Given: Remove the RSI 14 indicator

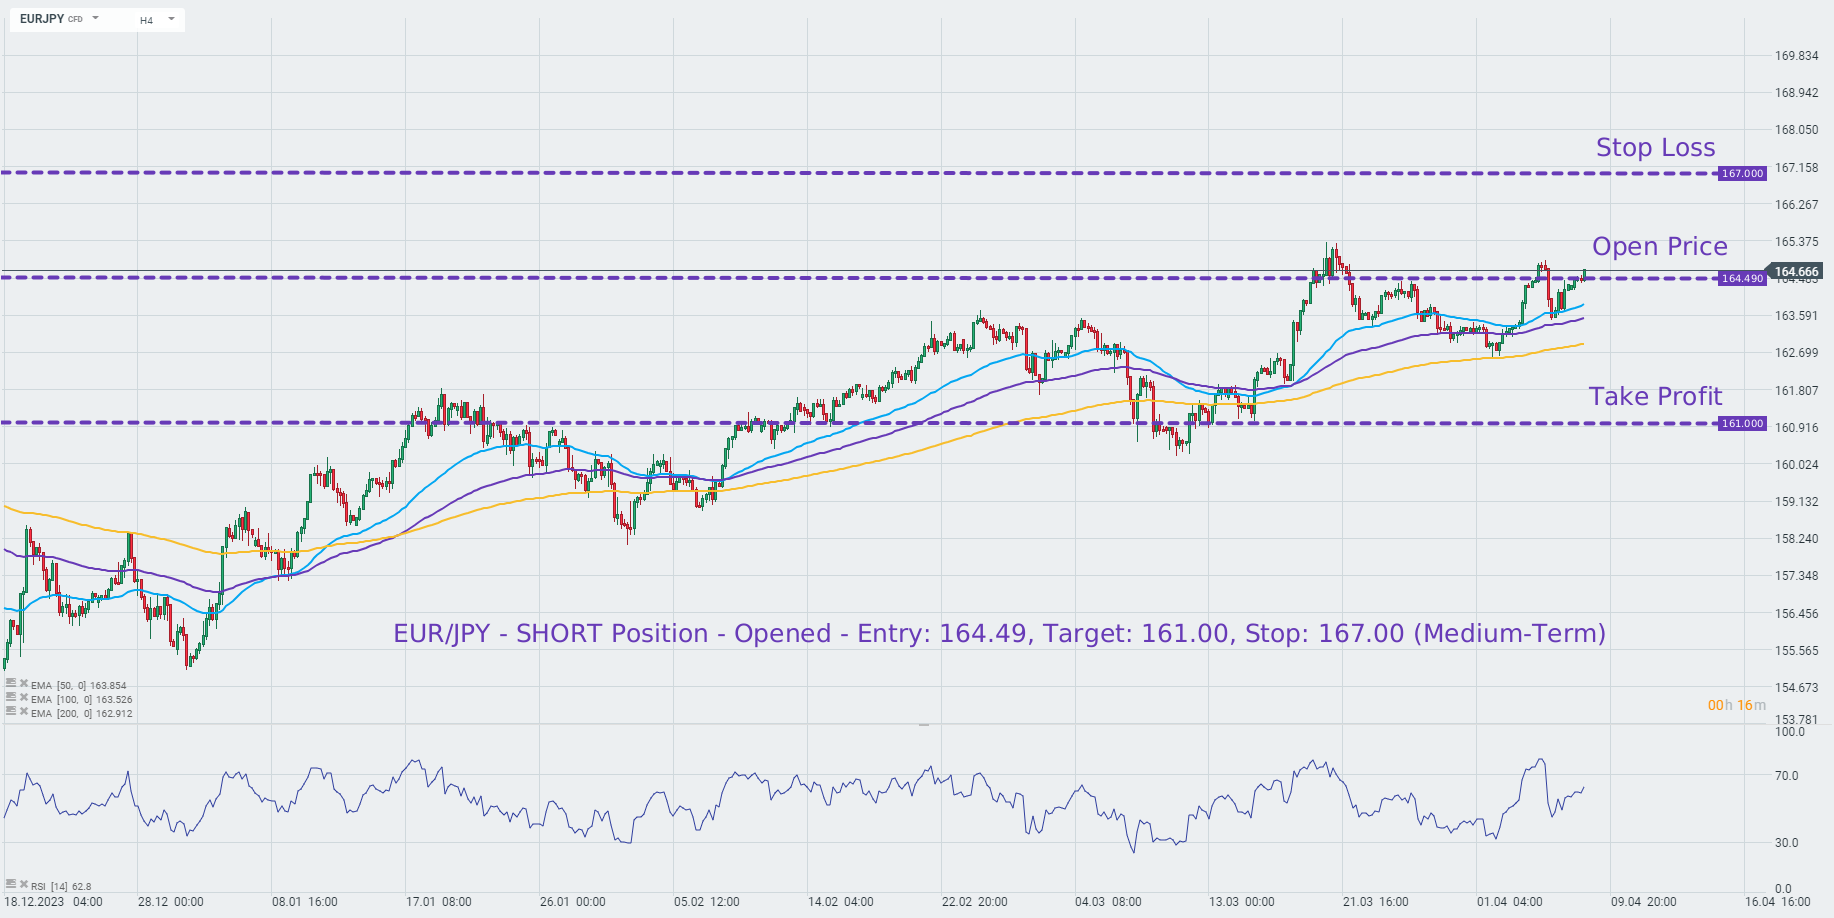Looking at the screenshot, I should pos(24,884).
